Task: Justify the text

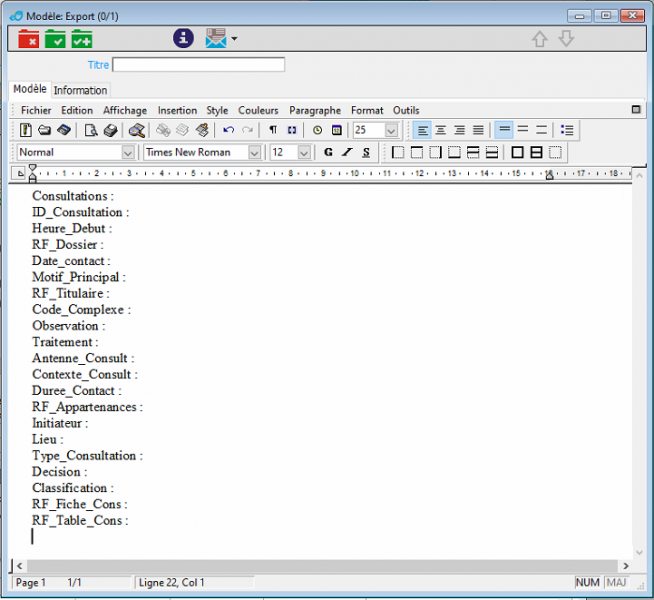Action: [x=478, y=130]
